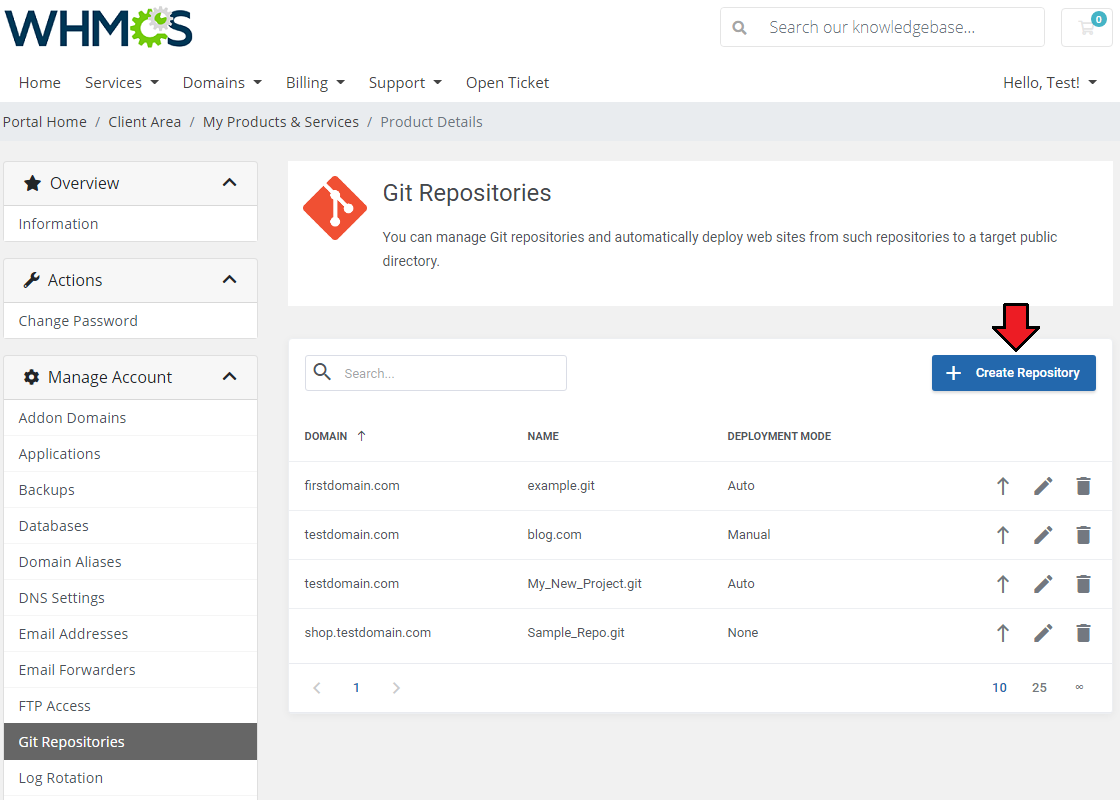Delete the My_New_Project.git repository
Image resolution: width=1120 pixels, height=800 pixels.
click(1084, 584)
